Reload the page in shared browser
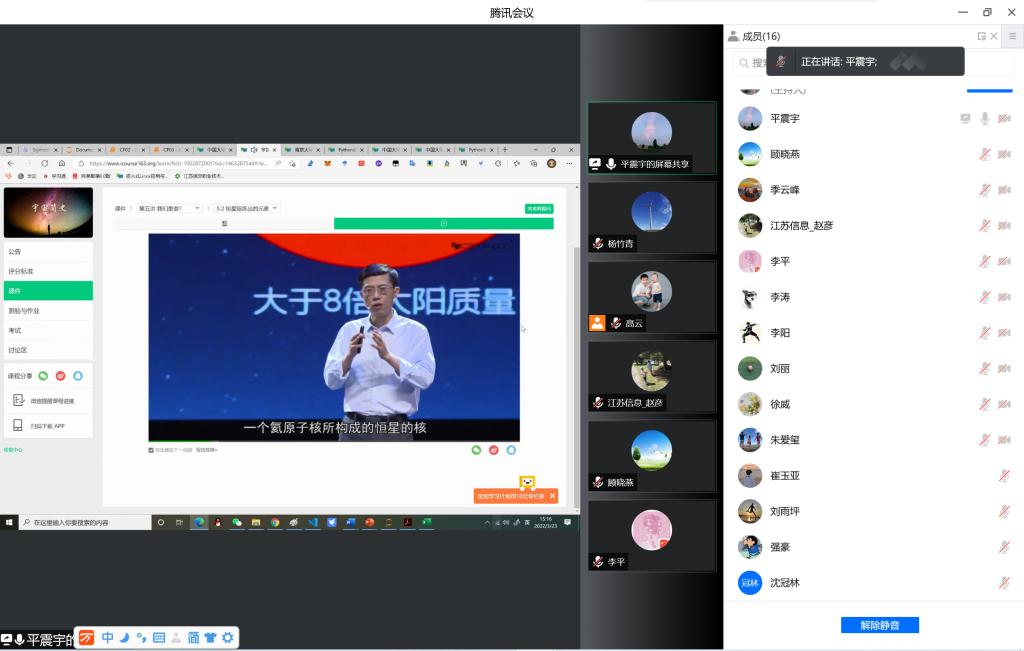The width and height of the screenshot is (1024, 651). (x=44, y=163)
